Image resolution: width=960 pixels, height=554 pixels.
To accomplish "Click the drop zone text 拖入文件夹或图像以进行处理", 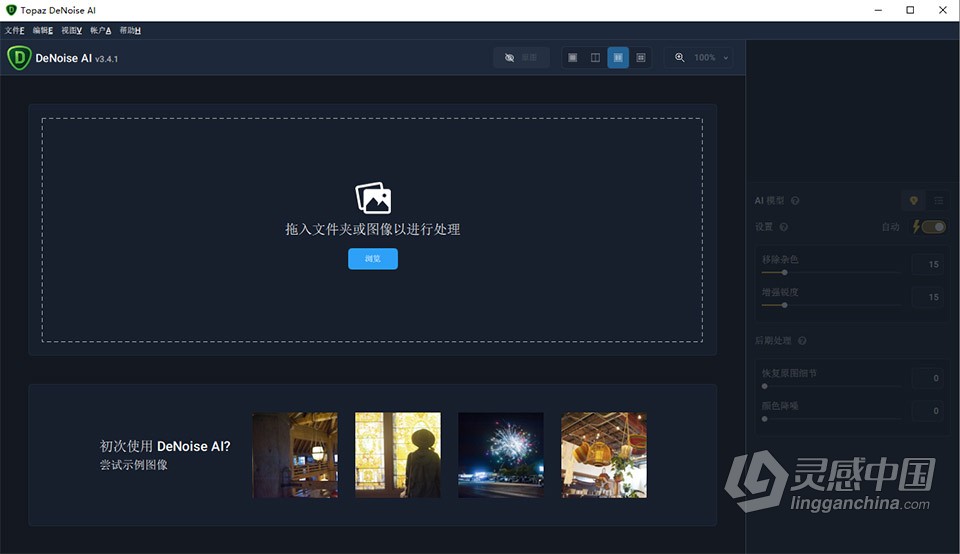I will (373, 230).
